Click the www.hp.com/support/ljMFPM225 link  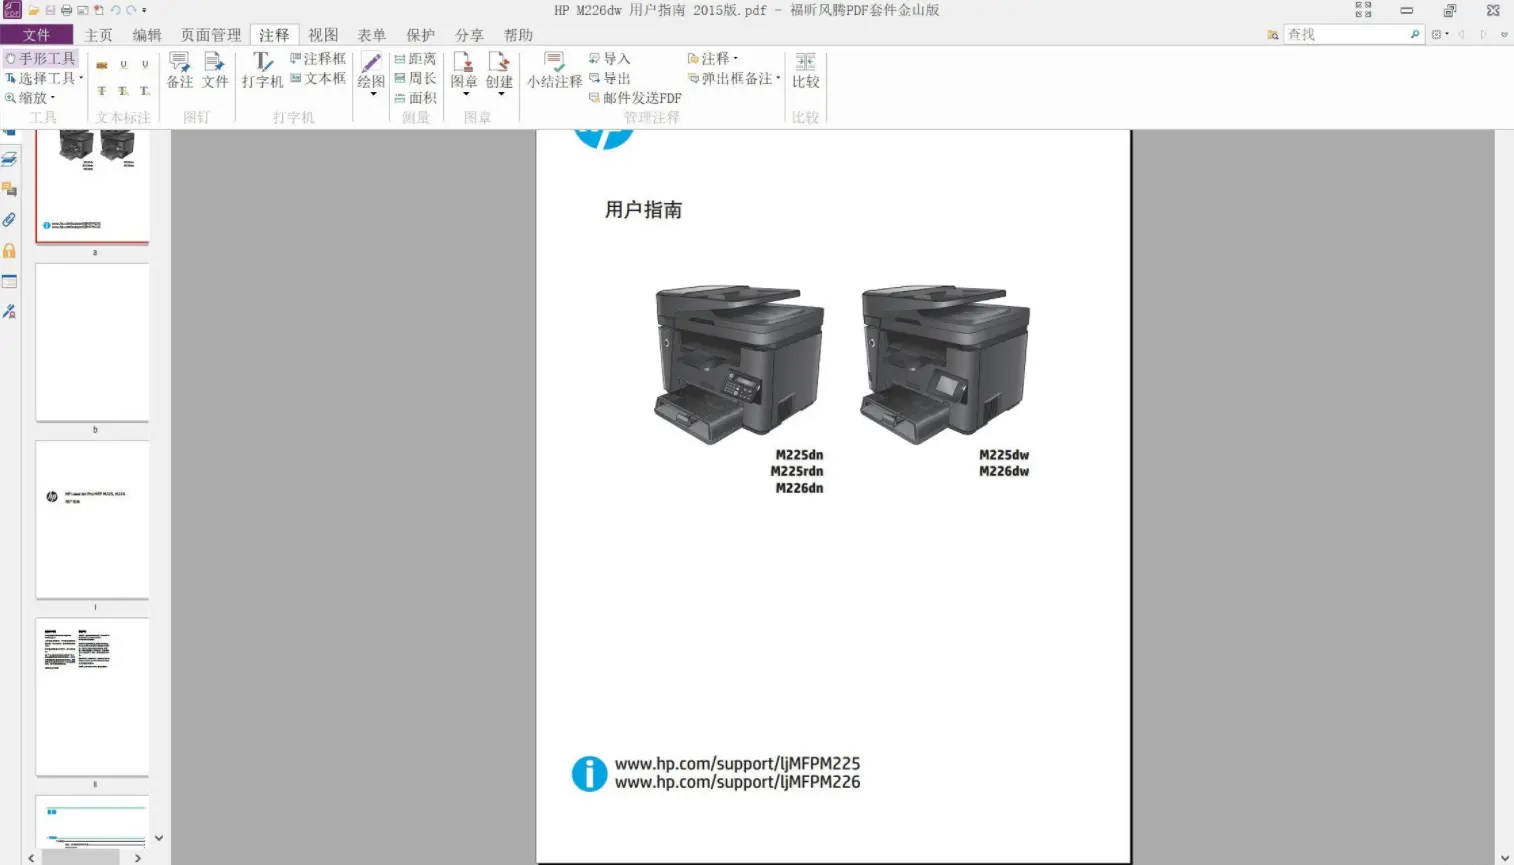737,764
